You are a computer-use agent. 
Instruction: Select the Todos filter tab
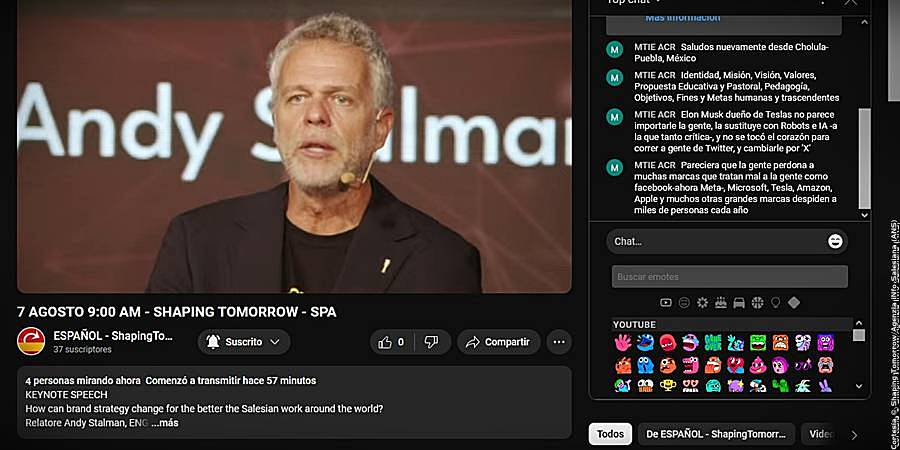point(610,434)
